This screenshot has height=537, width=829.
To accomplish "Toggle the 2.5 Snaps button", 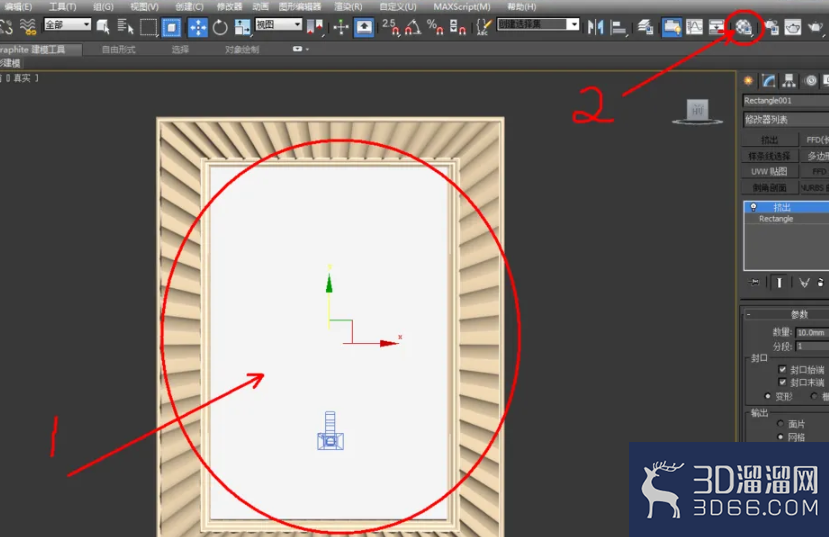I will (391, 27).
